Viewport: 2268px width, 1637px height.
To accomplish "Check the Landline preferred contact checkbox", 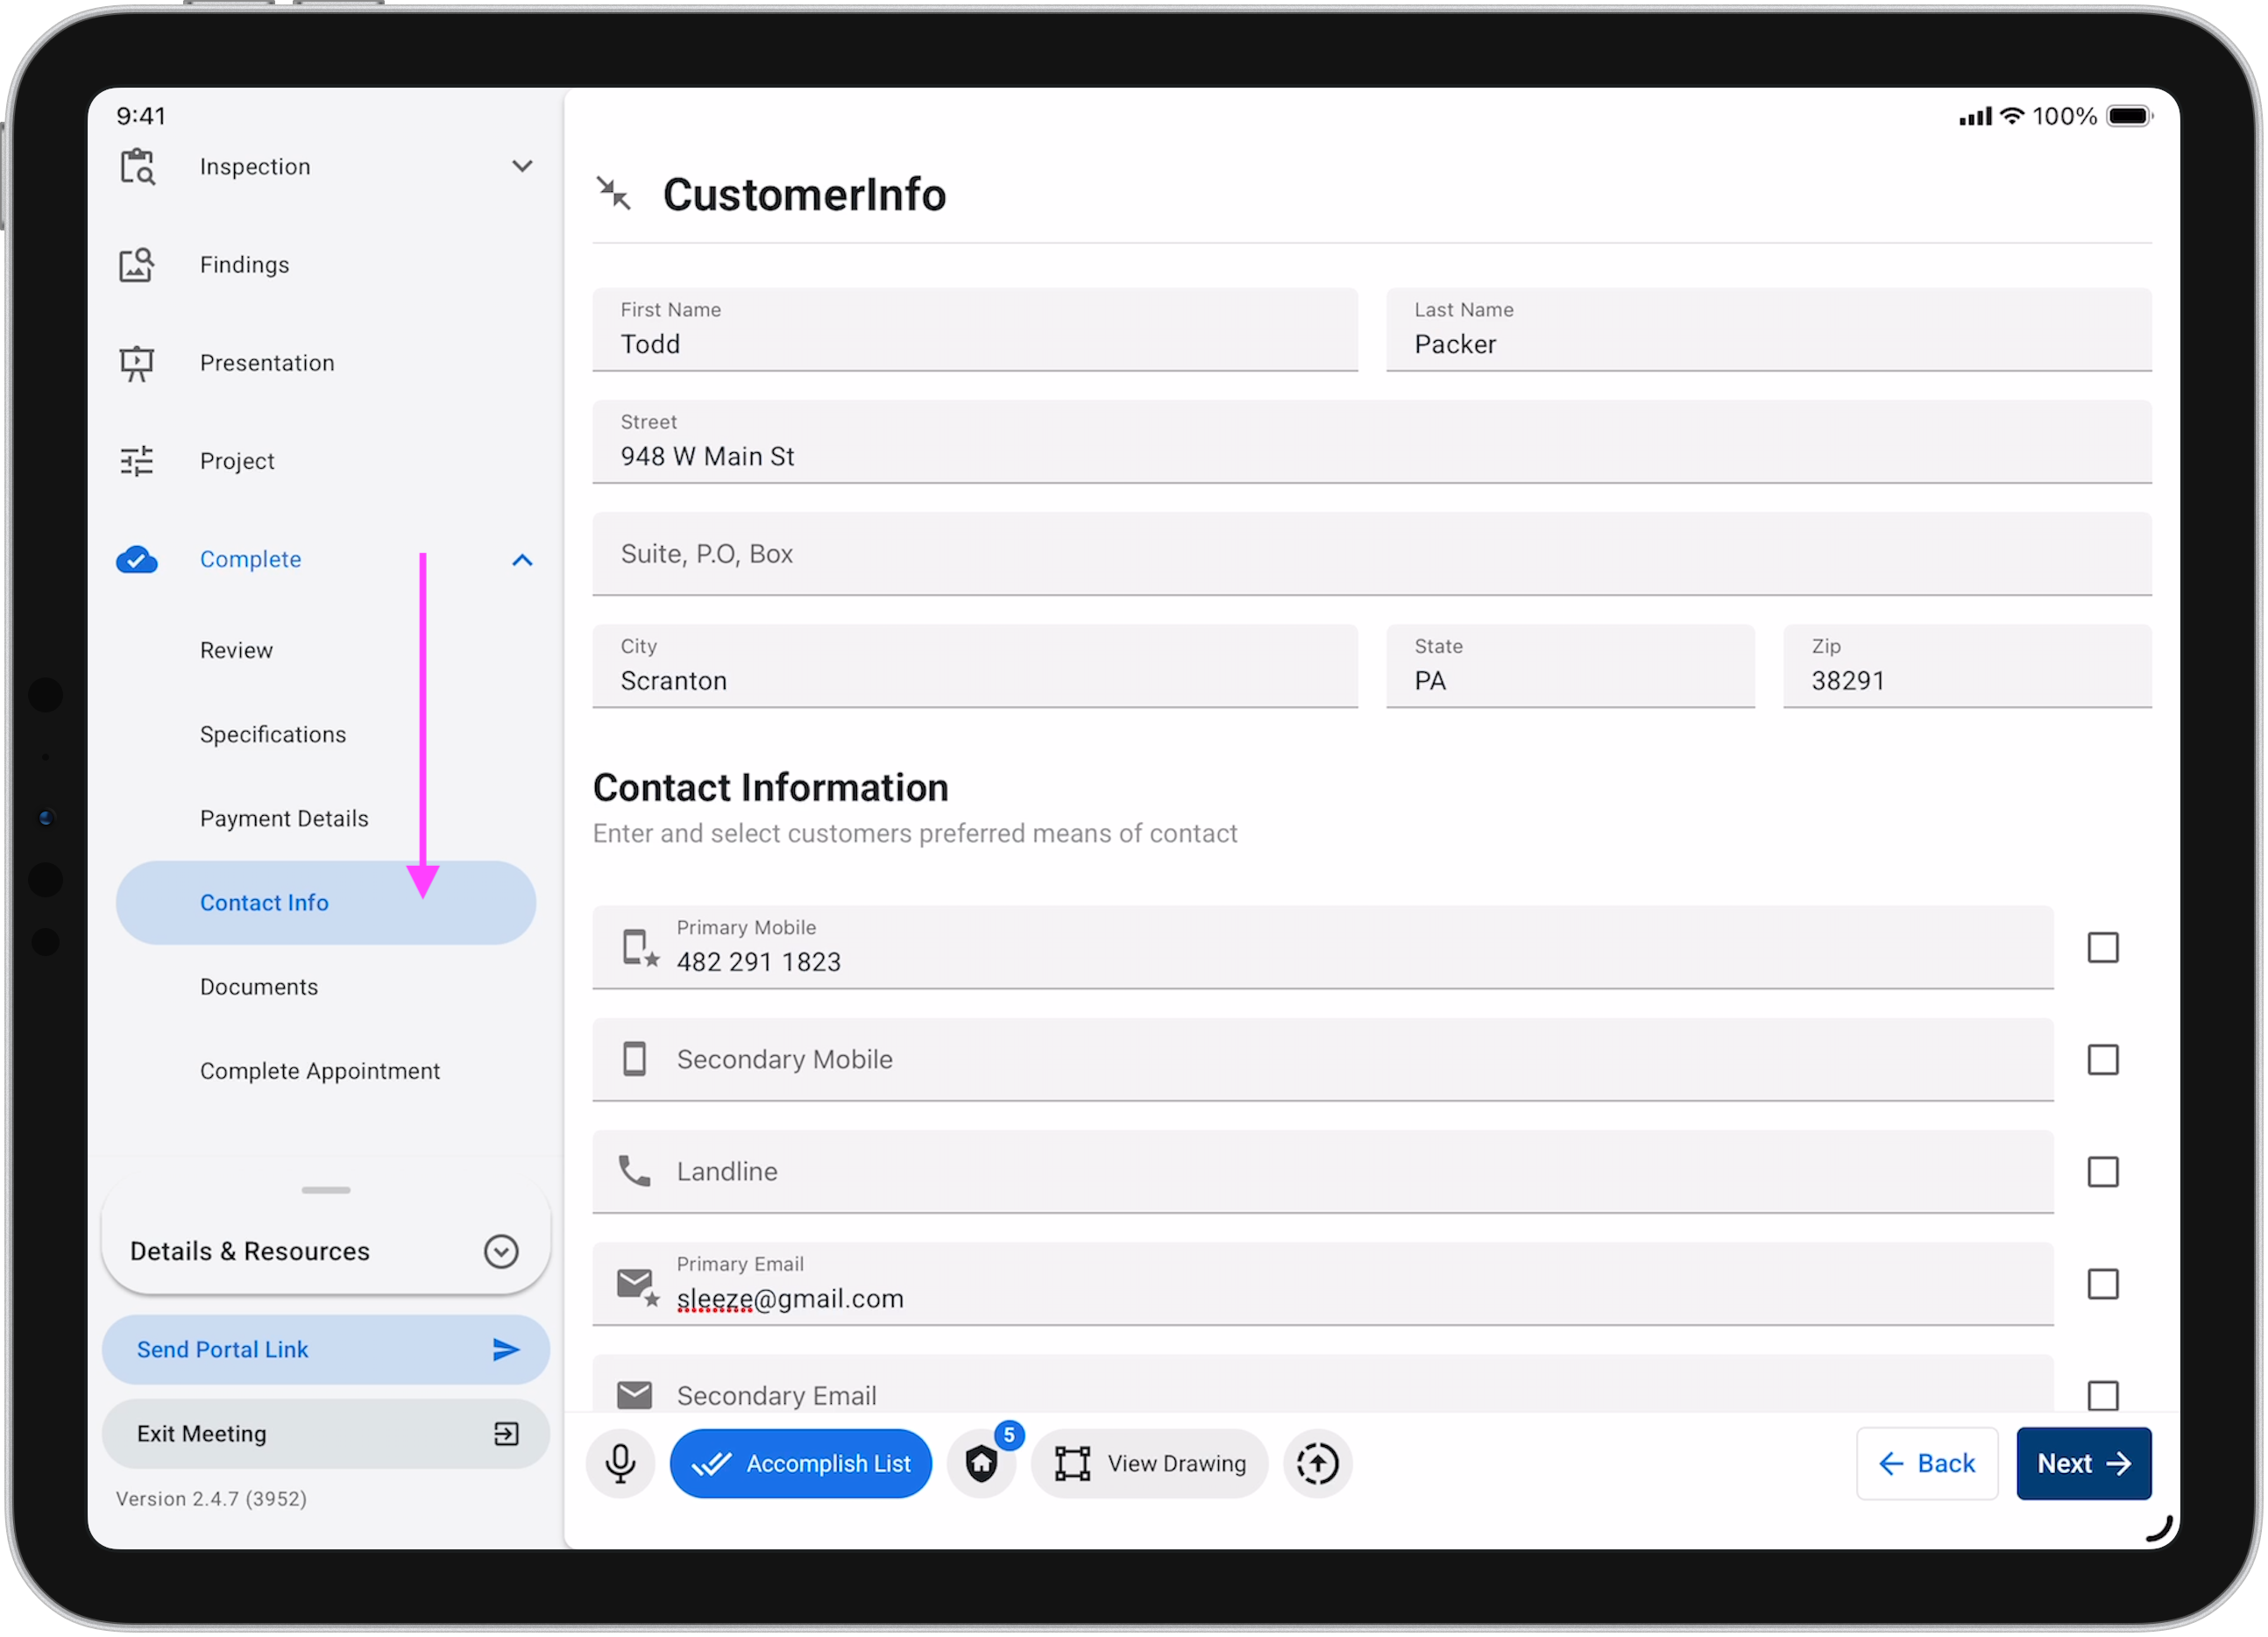I will pos(2102,1171).
